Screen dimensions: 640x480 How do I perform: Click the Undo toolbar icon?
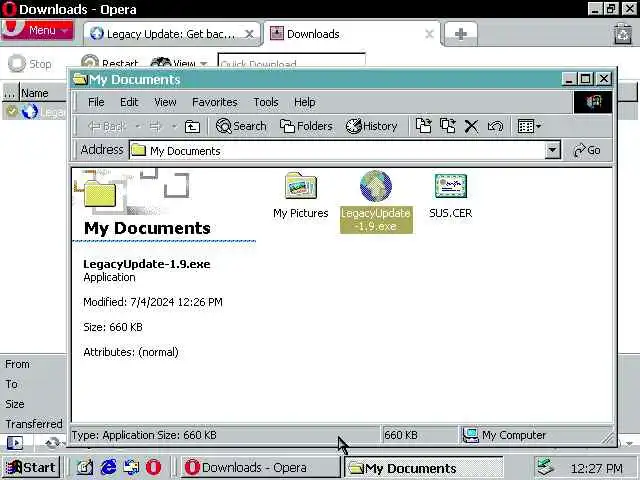(495, 126)
